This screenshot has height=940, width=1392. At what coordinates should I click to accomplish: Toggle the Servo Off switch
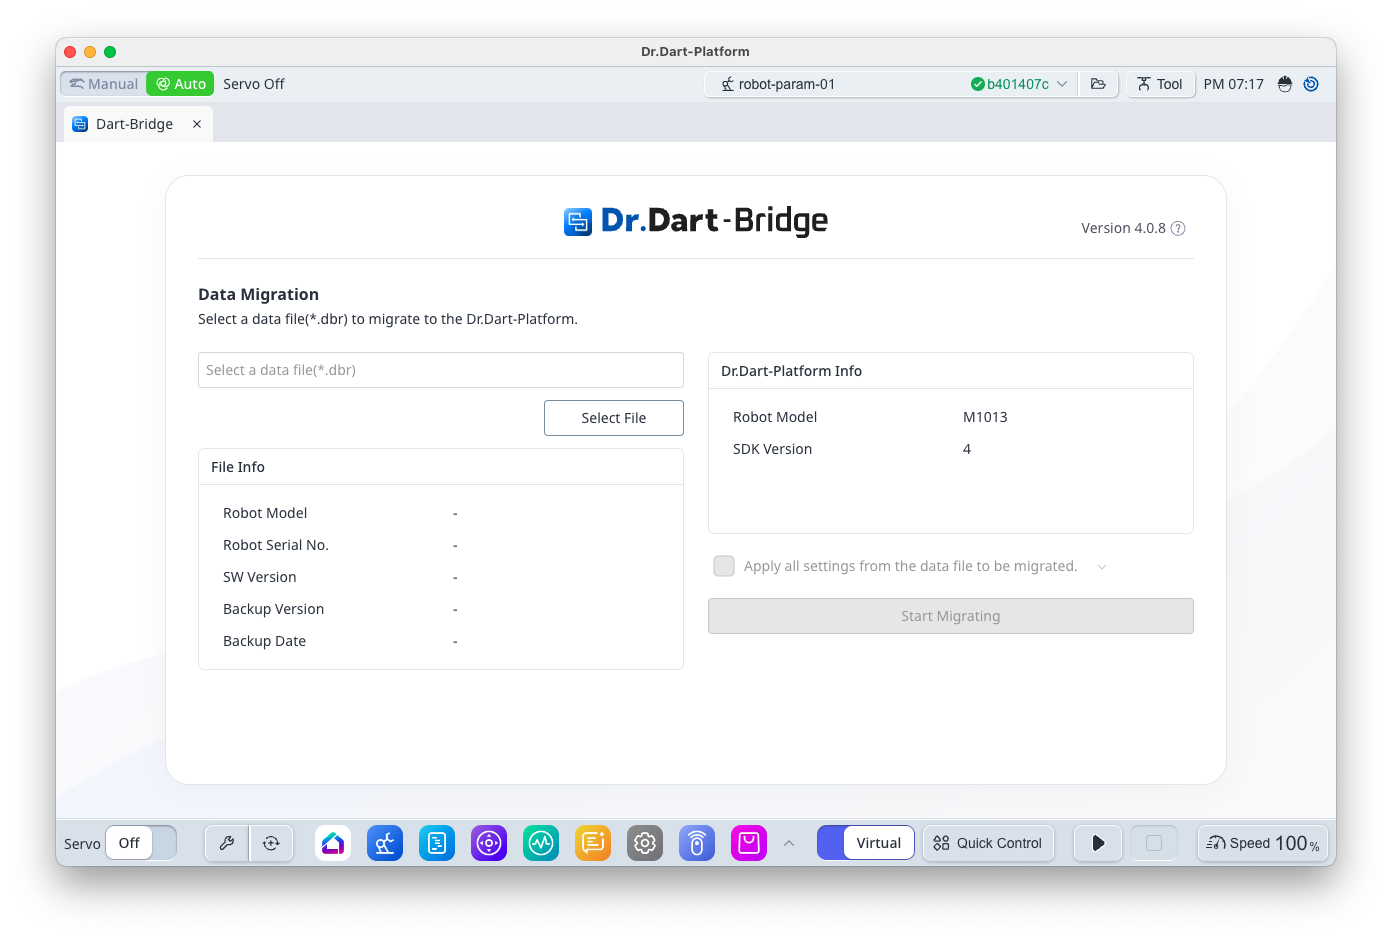[141, 843]
